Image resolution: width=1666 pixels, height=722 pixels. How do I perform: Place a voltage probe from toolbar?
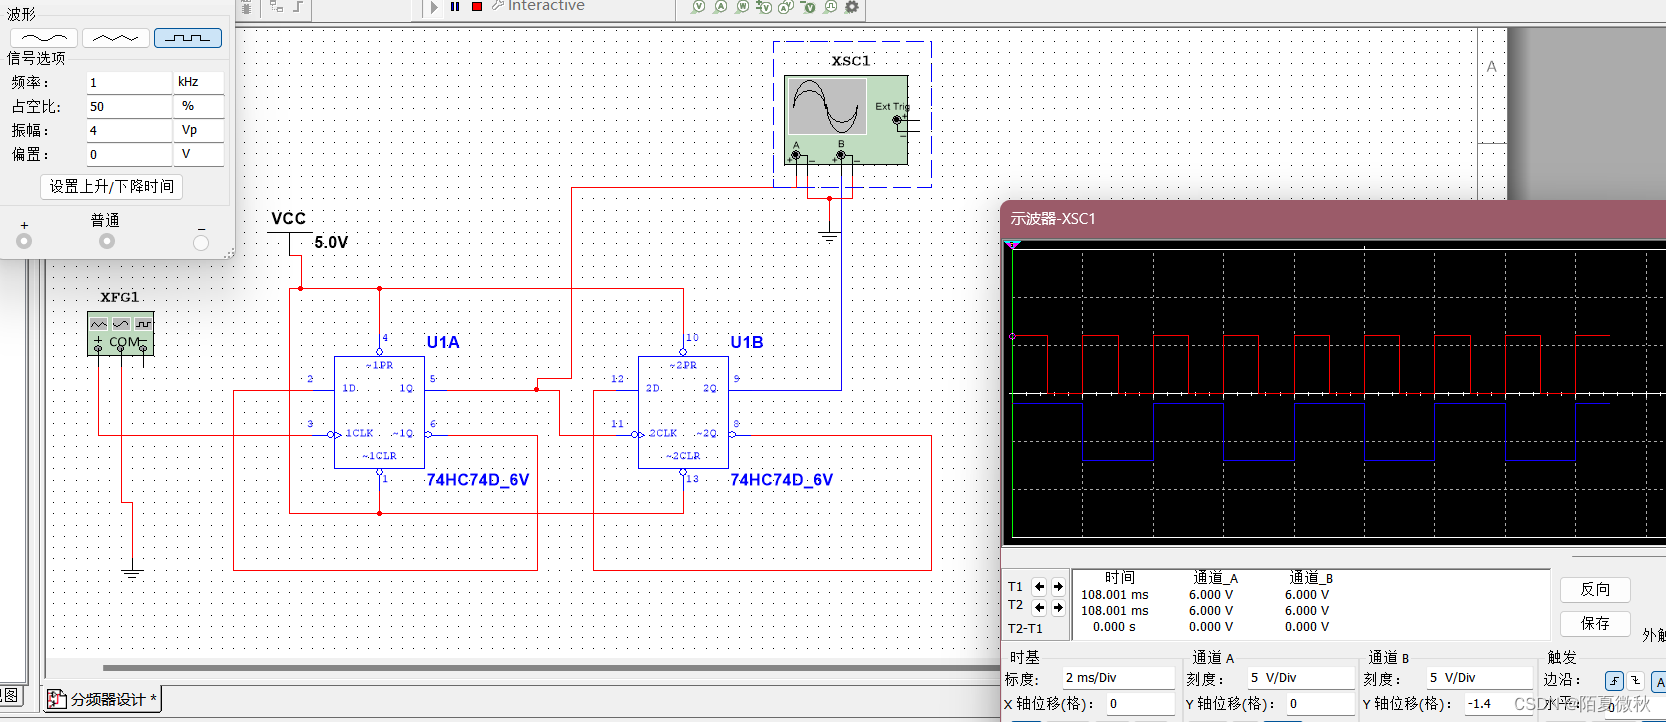(x=698, y=6)
